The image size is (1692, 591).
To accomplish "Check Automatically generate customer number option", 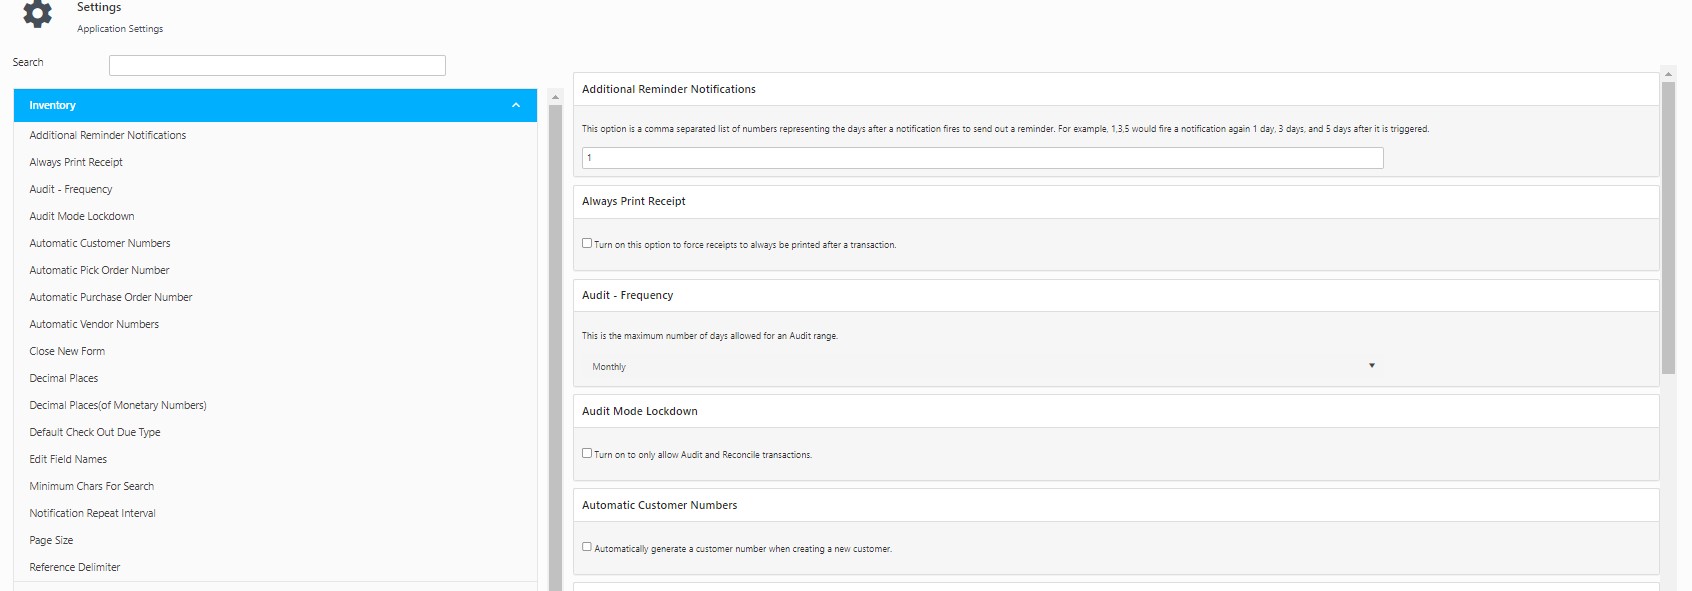I will point(587,547).
